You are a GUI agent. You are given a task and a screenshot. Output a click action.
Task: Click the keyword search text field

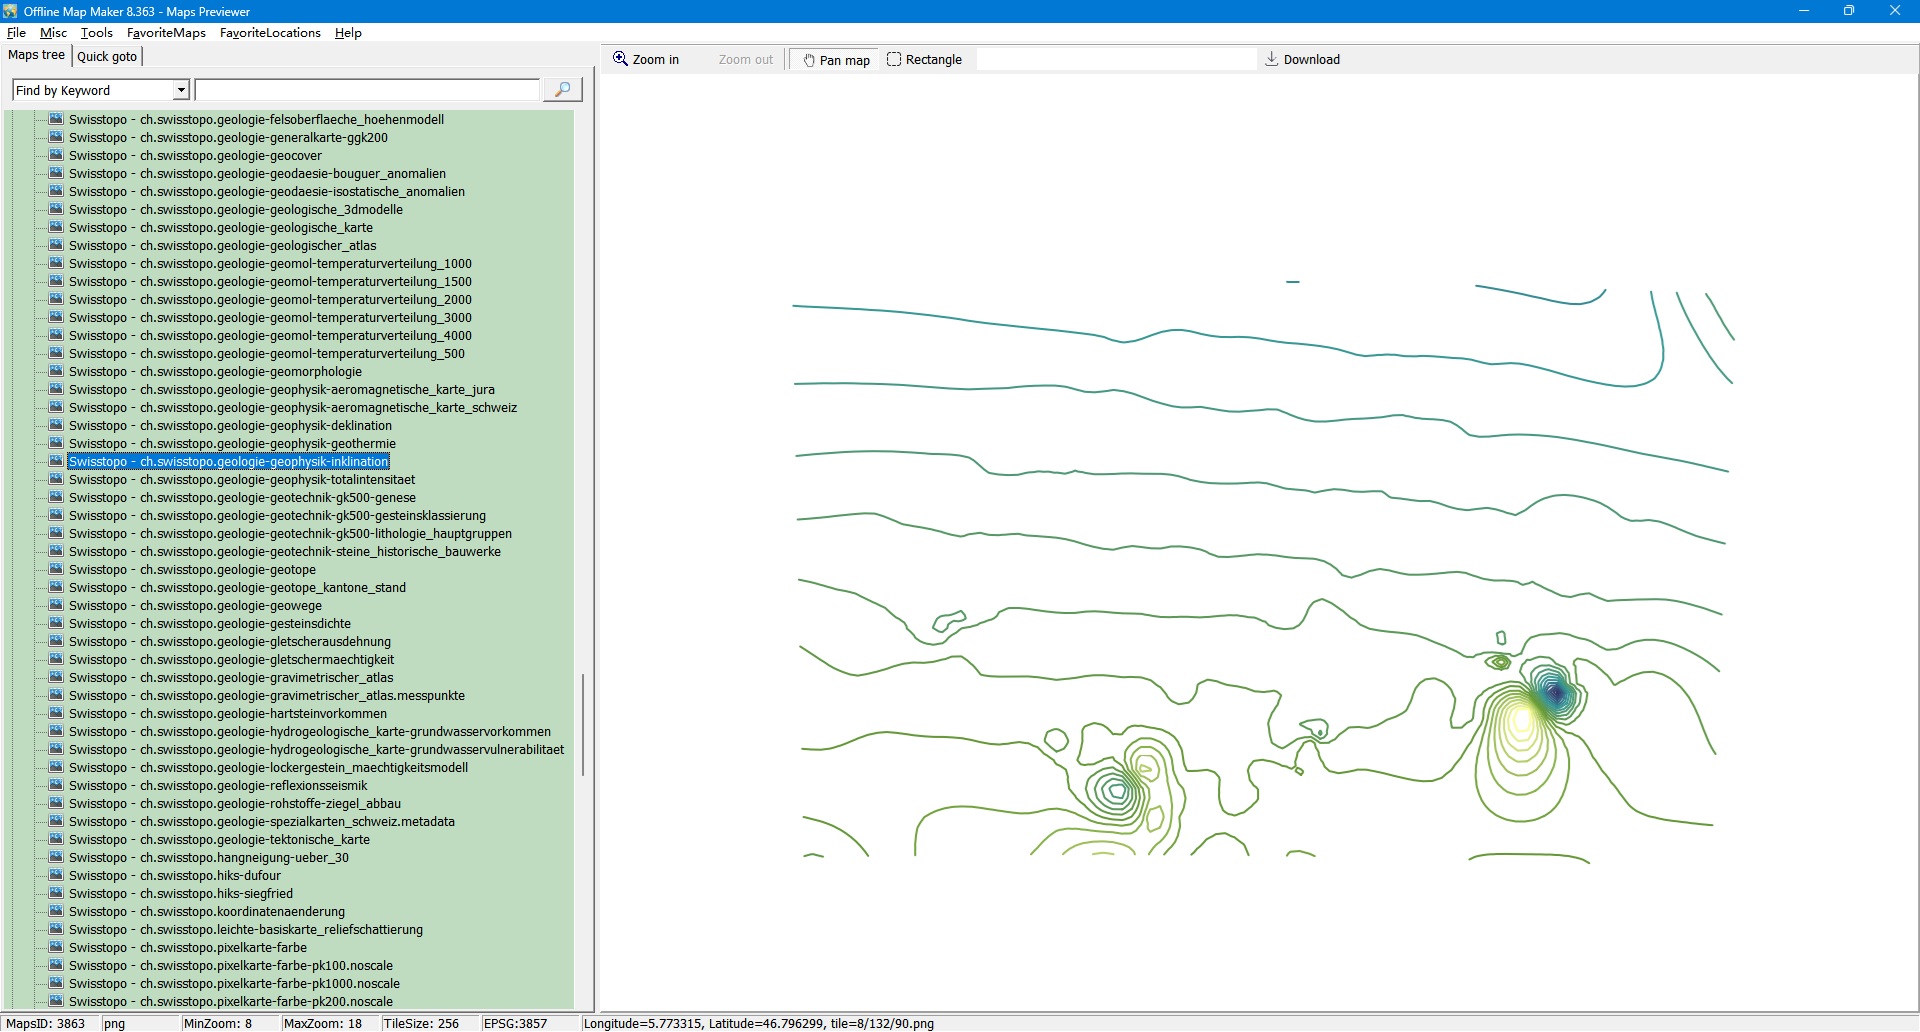(367, 90)
